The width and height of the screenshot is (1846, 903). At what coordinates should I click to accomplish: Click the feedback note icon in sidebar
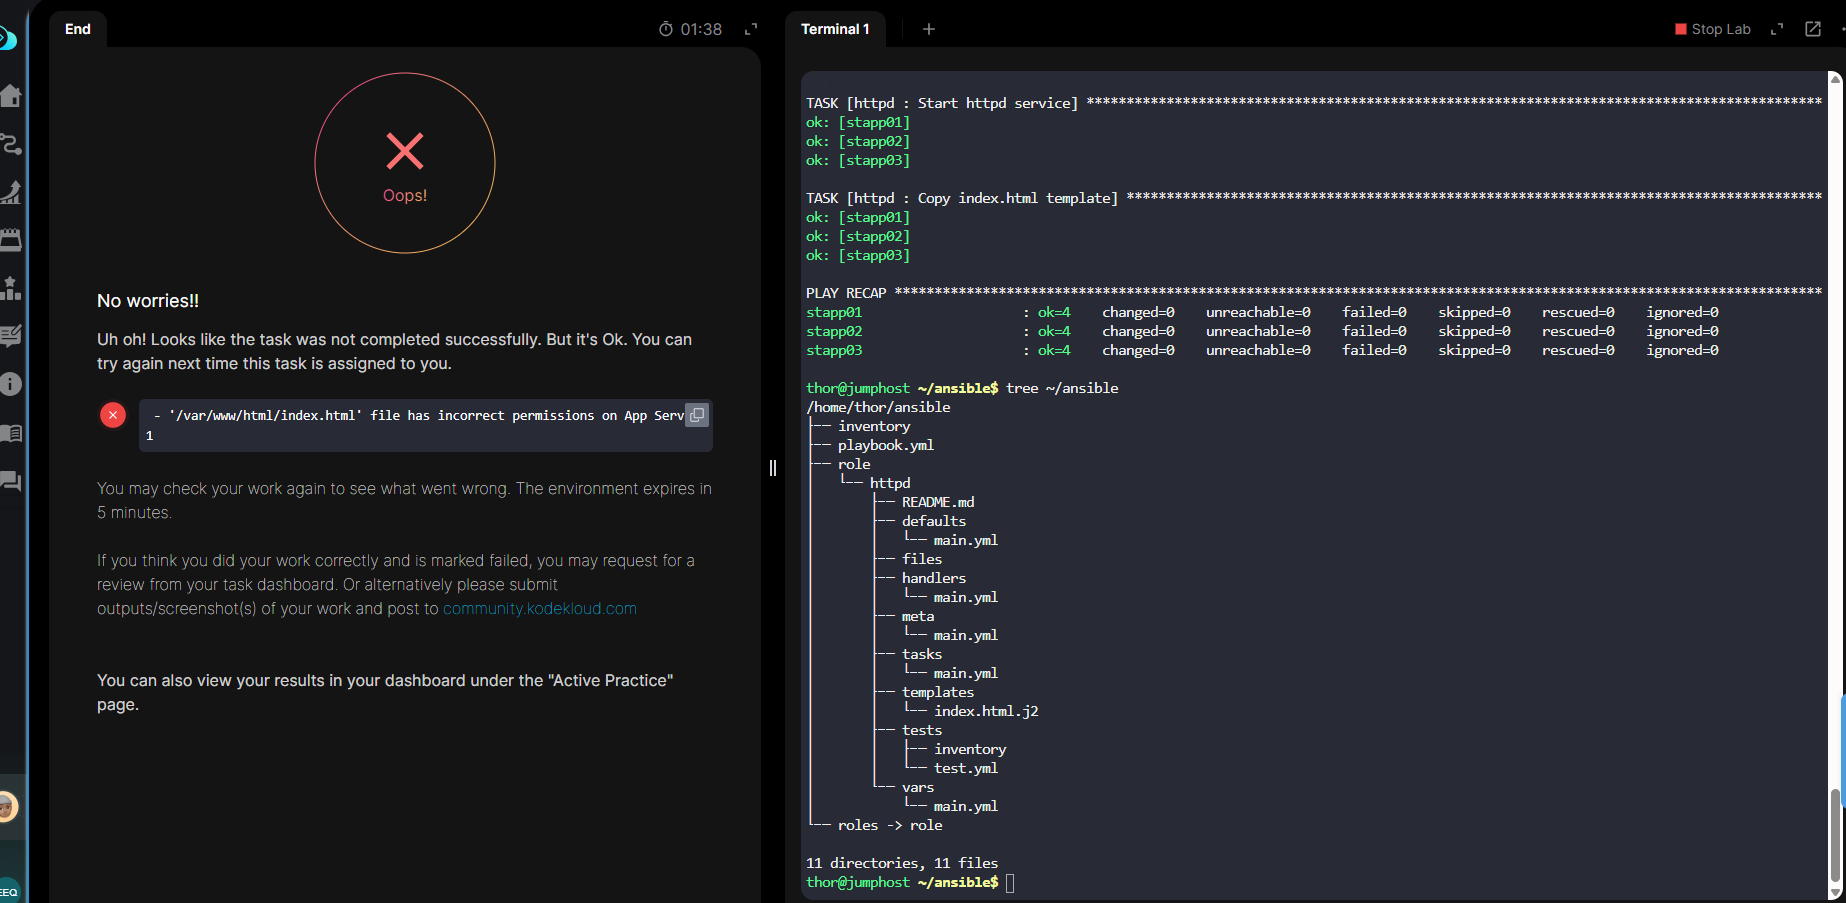[10, 336]
